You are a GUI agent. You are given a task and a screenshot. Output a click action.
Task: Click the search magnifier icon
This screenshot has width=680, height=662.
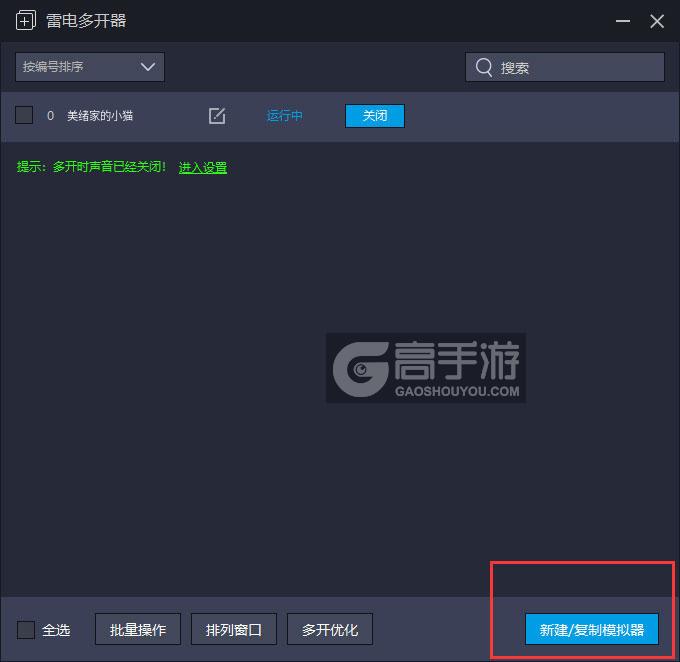(x=484, y=67)
